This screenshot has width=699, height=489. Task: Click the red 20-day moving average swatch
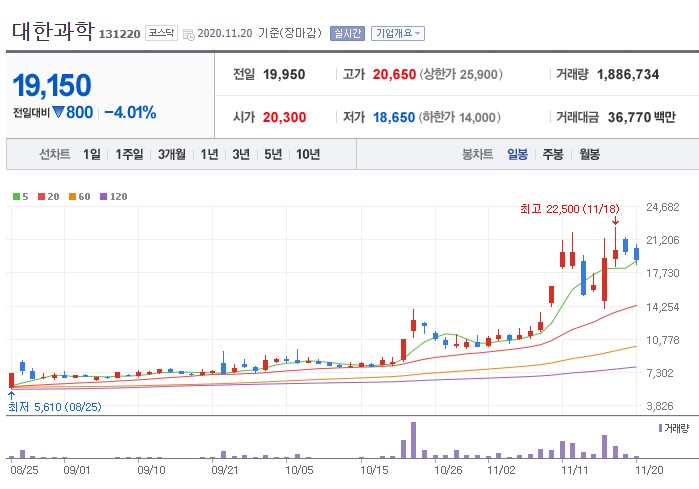[41, 197]
